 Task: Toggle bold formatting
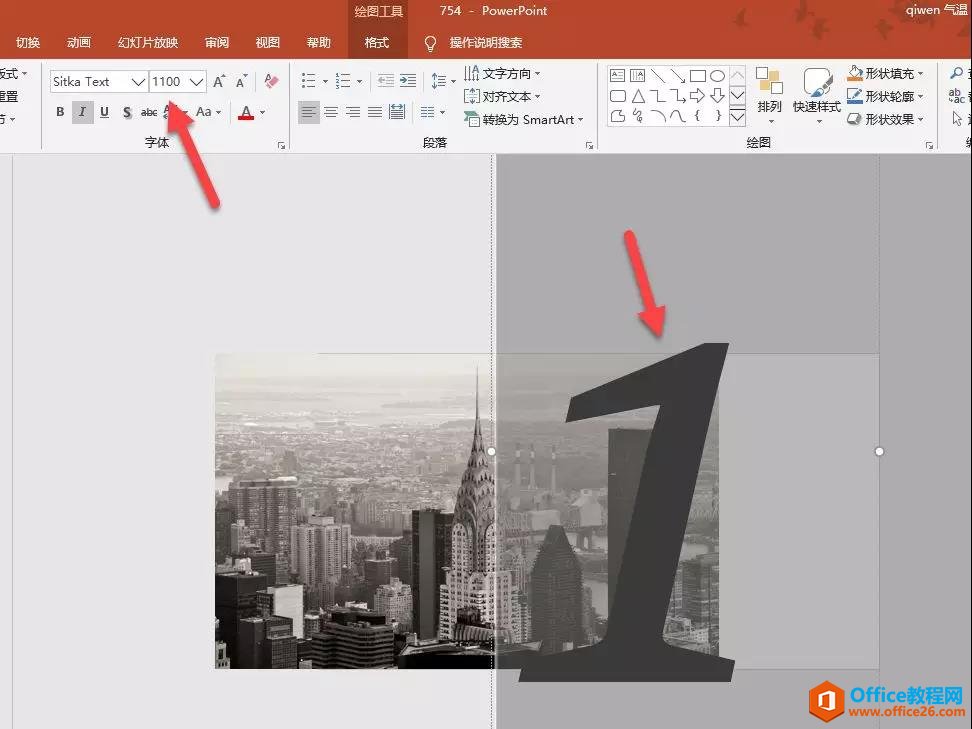pyautogui.click(x=60, y=112)
